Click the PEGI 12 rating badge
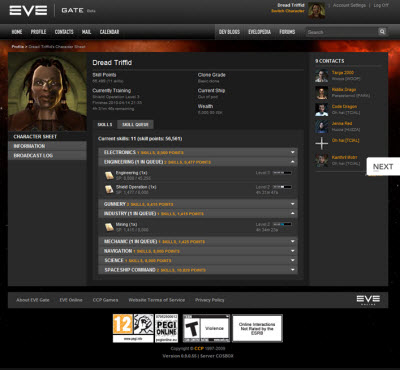This screenshot has height=370, width=400. coord(133,328)
